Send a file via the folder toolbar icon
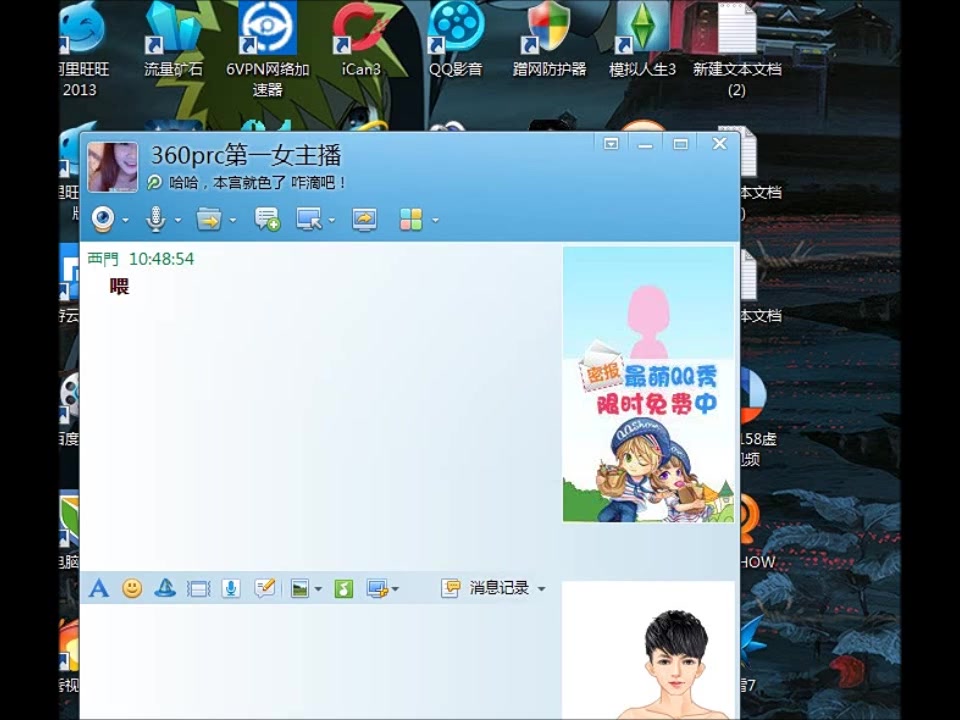960x720 pixels. click(x=207, y=219)
